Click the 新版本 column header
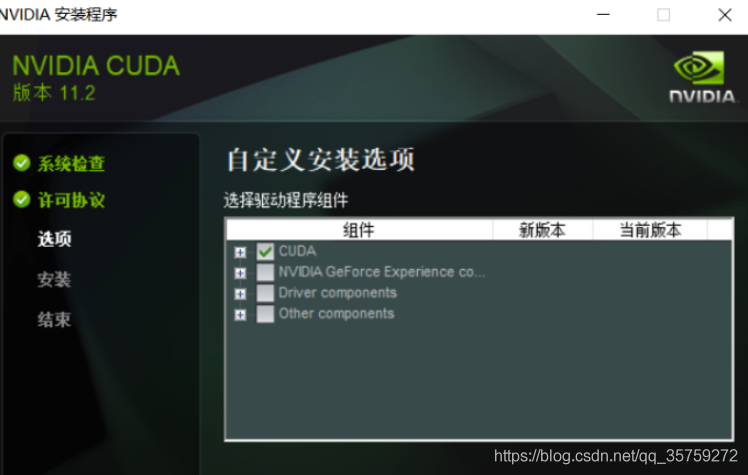Viewport: 748px width, 475px height. click(542, 230)
